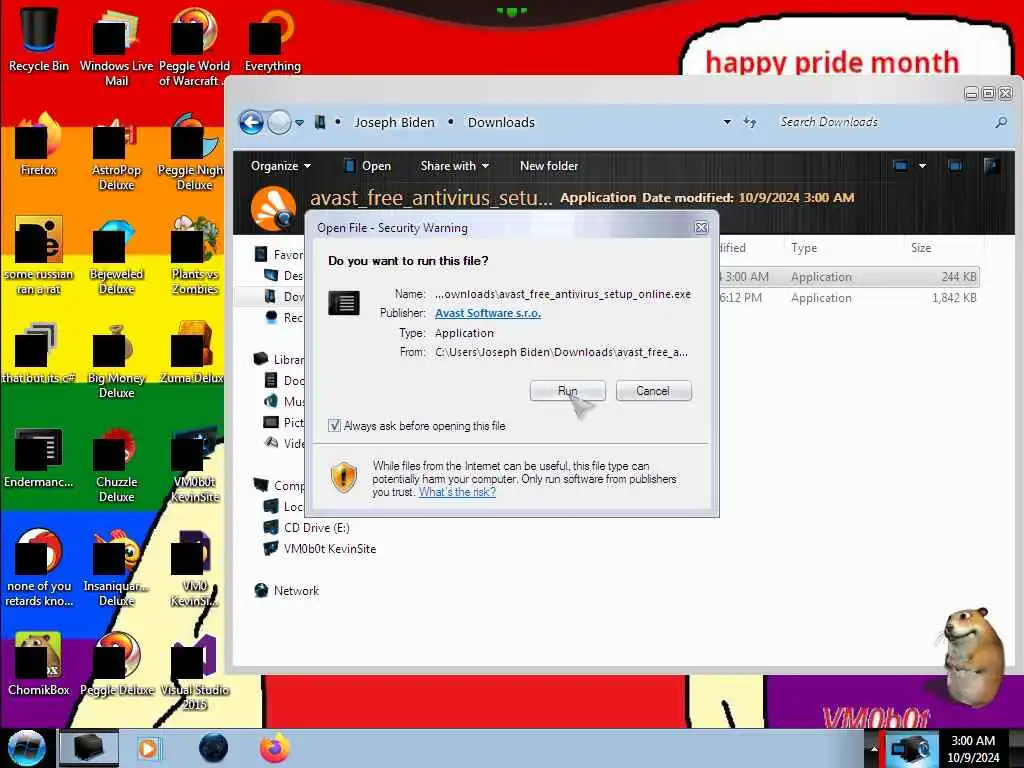1024x768 pixels.
Task: Open AstroPop Deluxe desktop icon
Action: pos(116,153)
